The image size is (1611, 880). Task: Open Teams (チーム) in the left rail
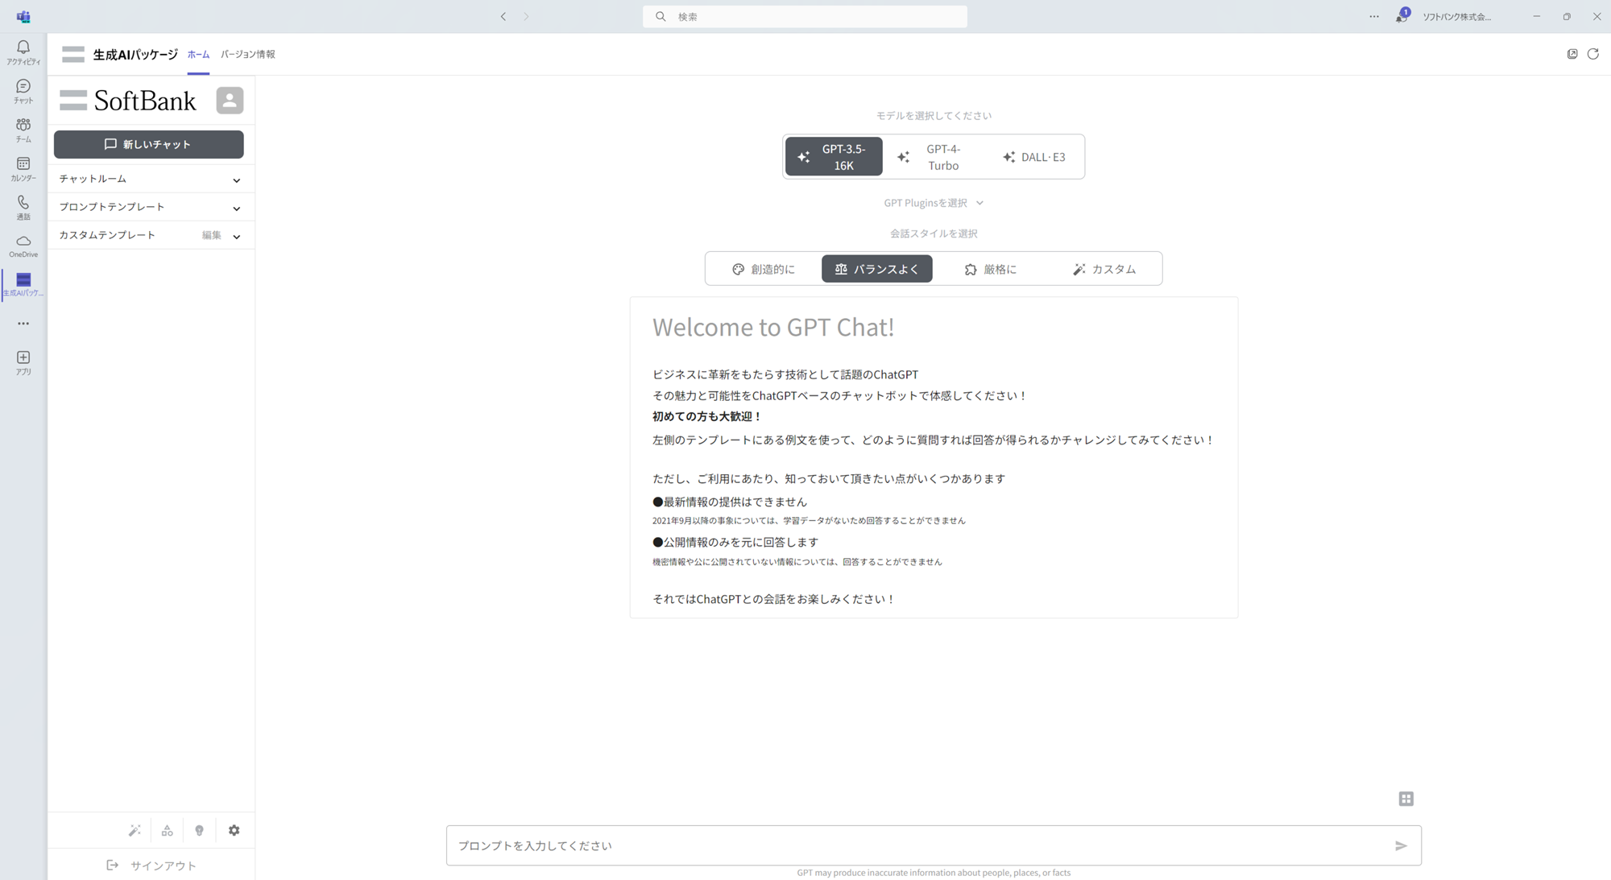[23, 130]
